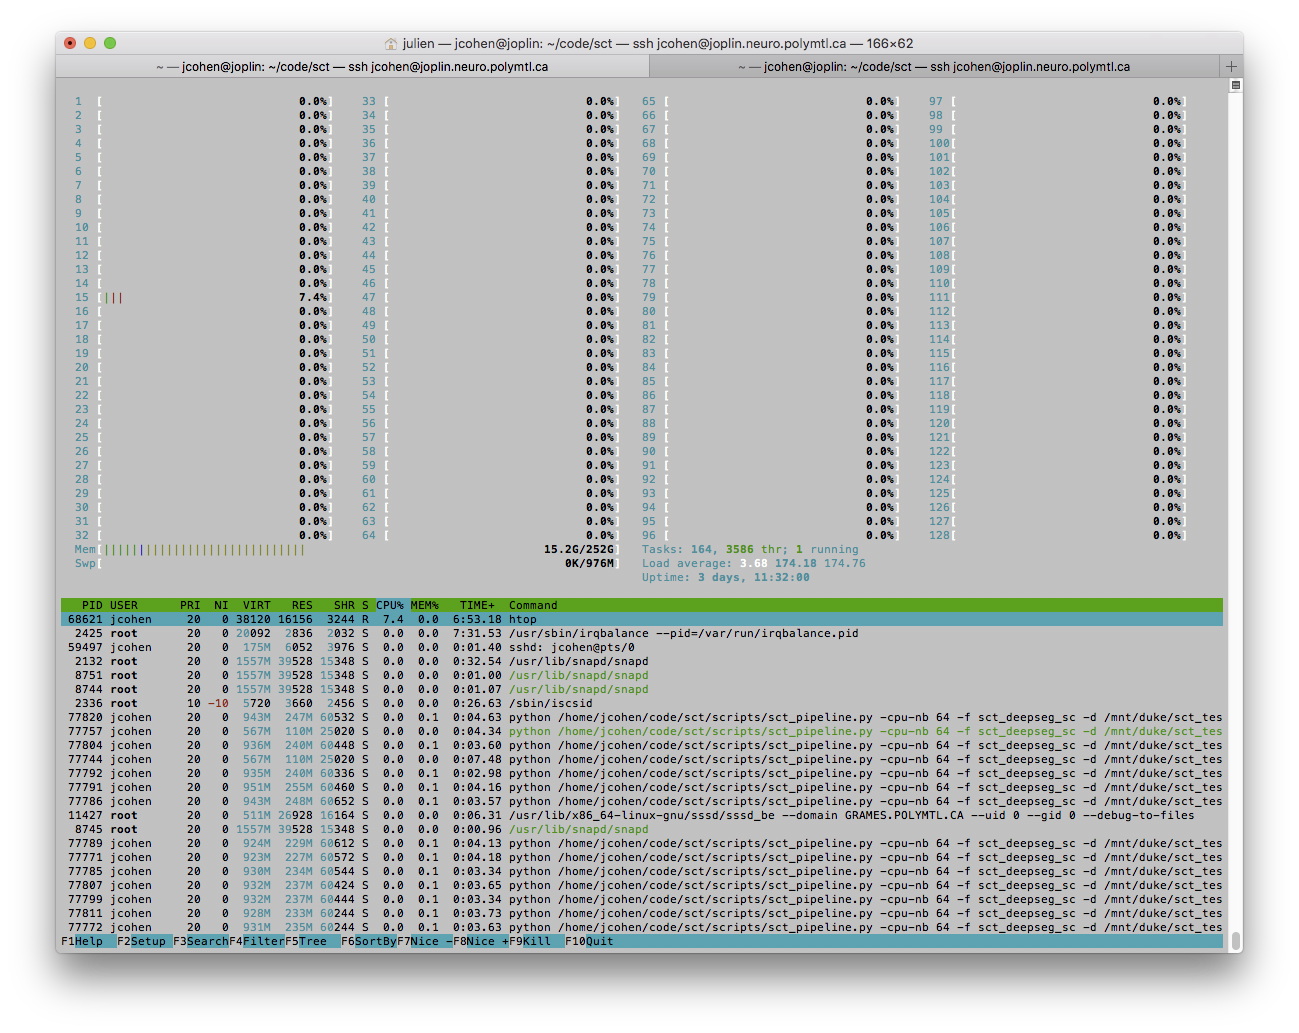Screen dimensions: 1299x1033
Task: Click the scroll arrow icon above the terminal scrollbar
Action: pos(1234,86)
